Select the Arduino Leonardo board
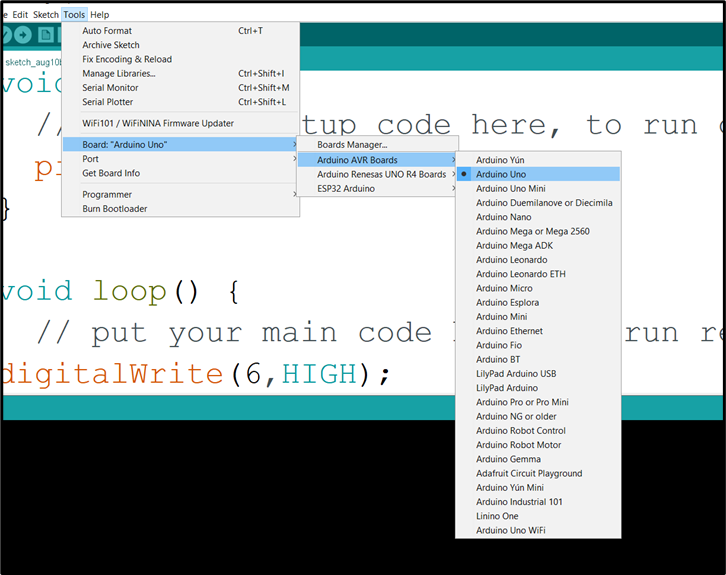The image size is (726, 575). (x=538, y=260)
